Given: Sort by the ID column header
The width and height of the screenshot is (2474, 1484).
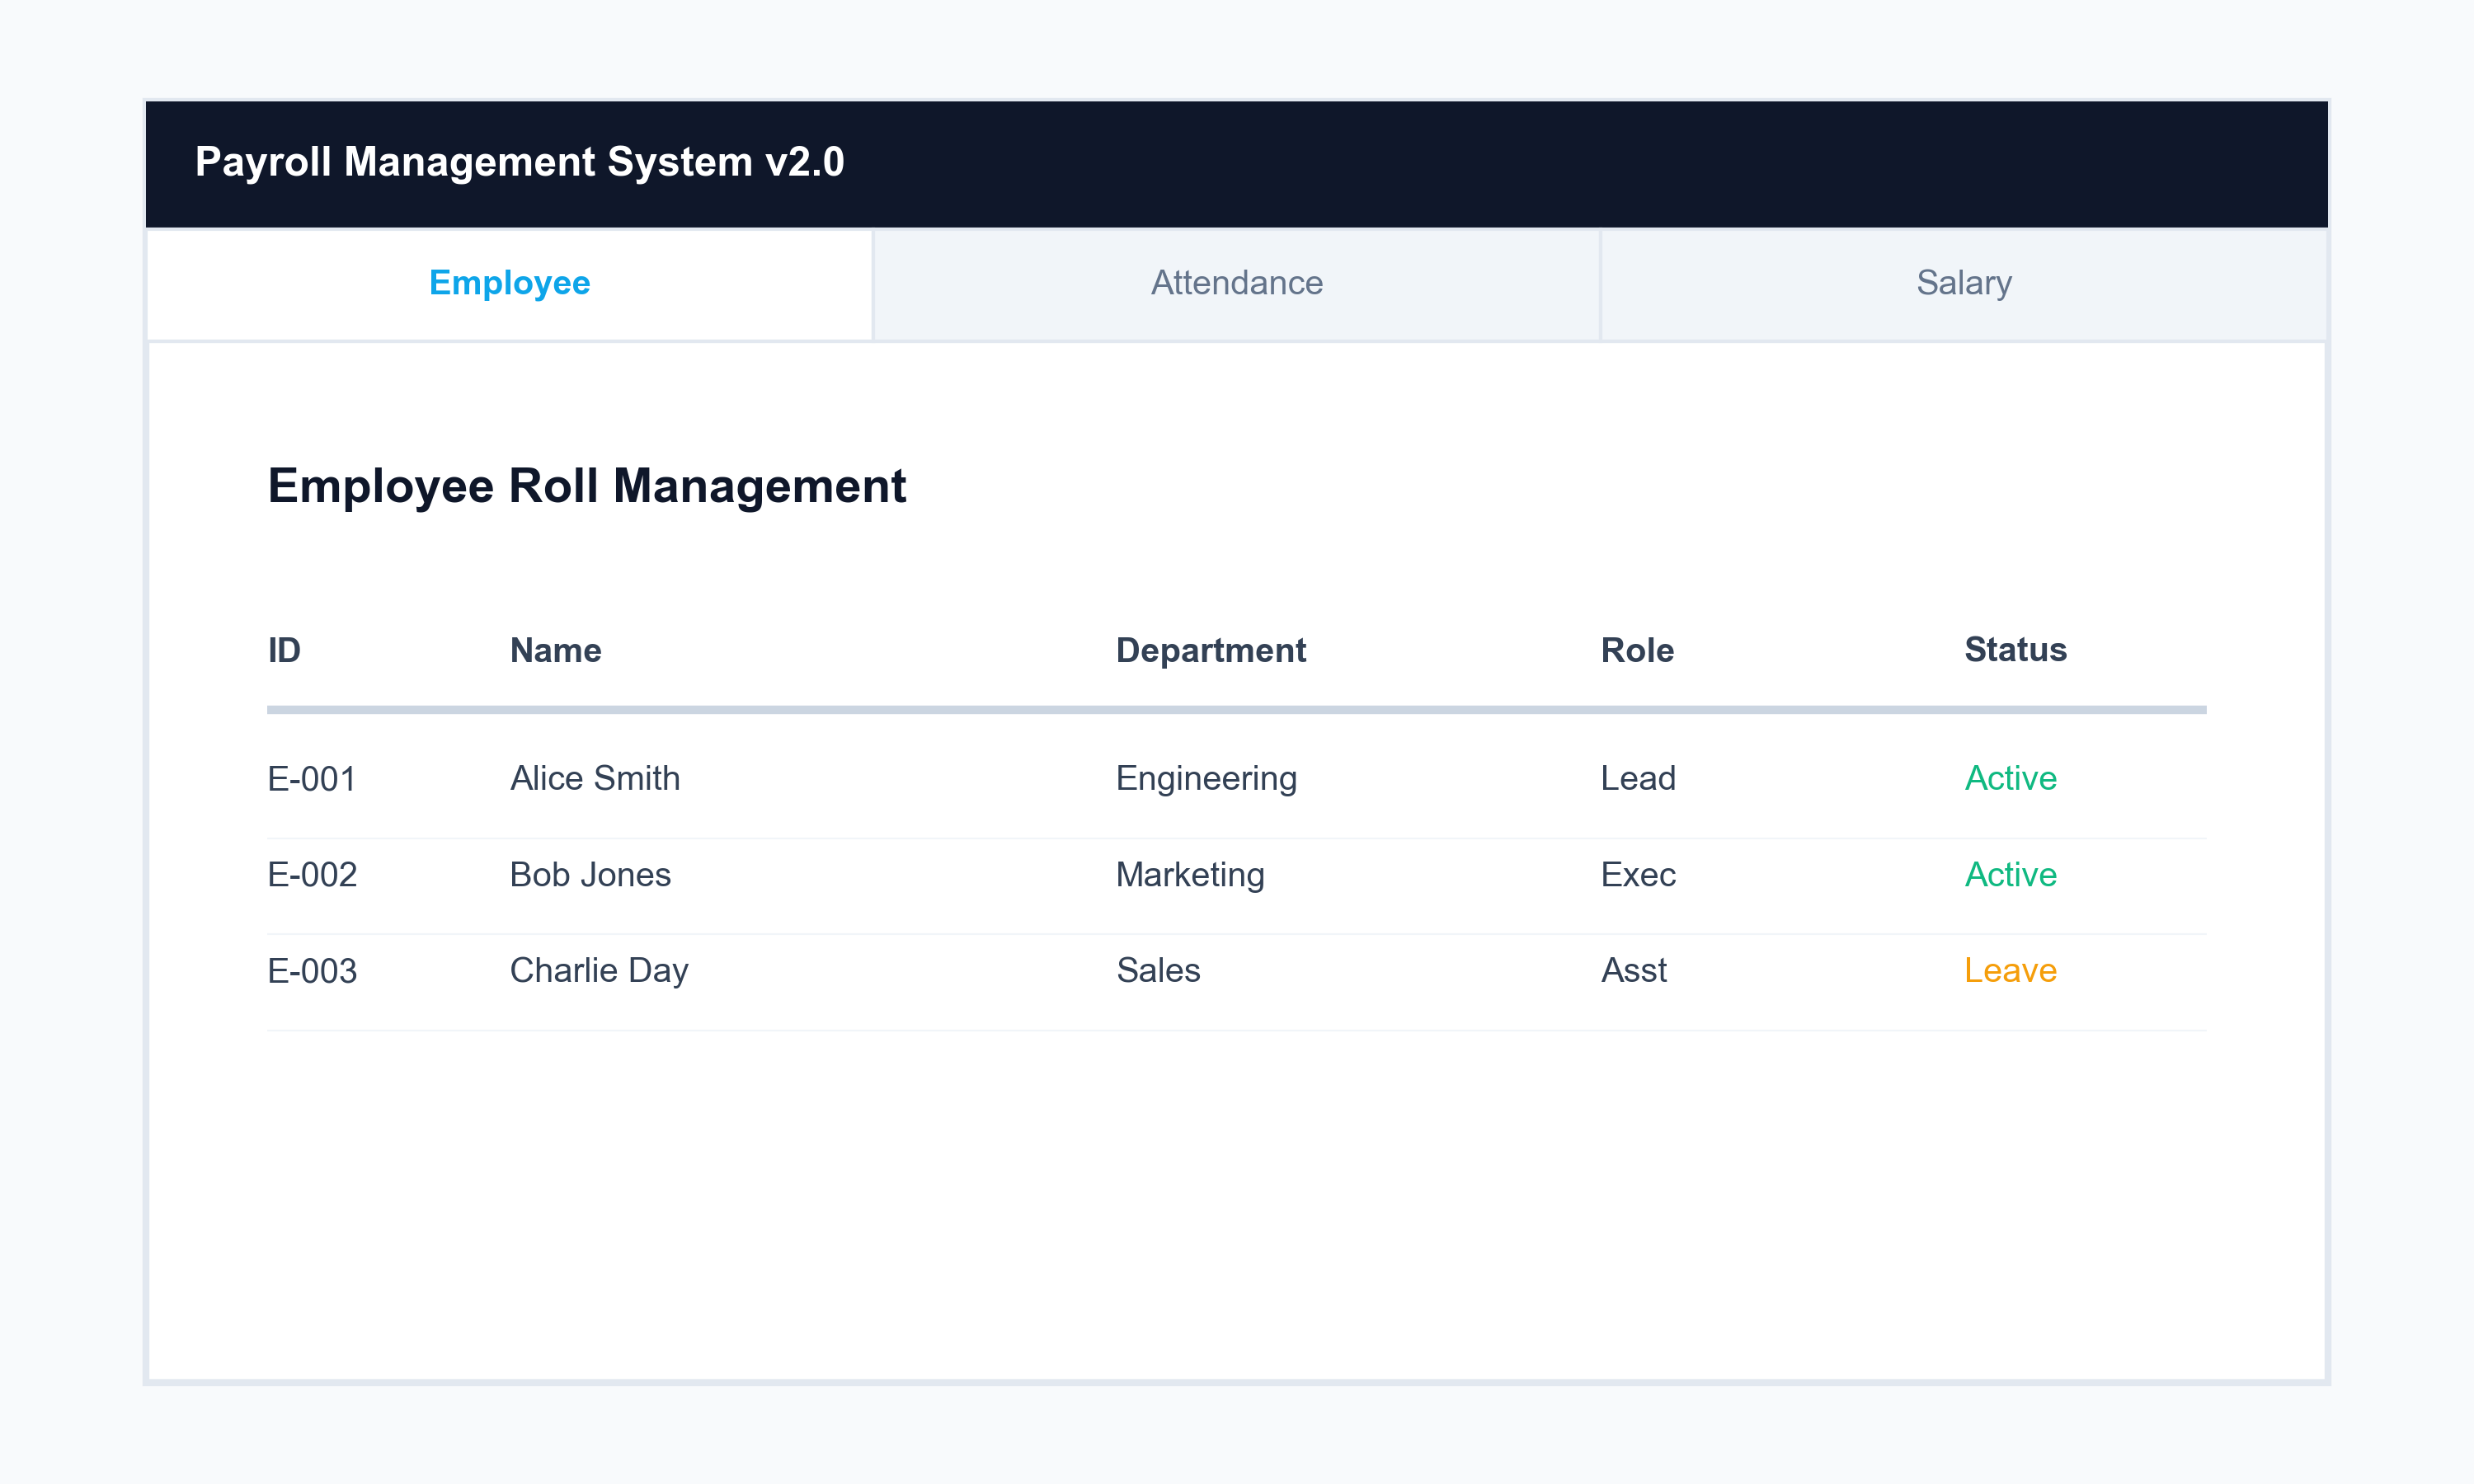Looking at the screenshot, I should point(285,650).
